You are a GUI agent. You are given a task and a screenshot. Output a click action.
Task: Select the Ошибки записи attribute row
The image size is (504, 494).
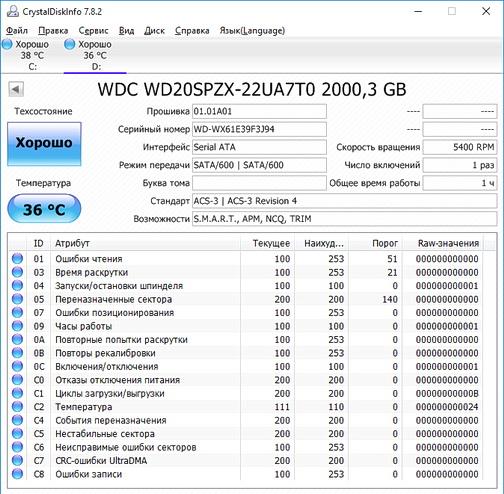point(246,474)
